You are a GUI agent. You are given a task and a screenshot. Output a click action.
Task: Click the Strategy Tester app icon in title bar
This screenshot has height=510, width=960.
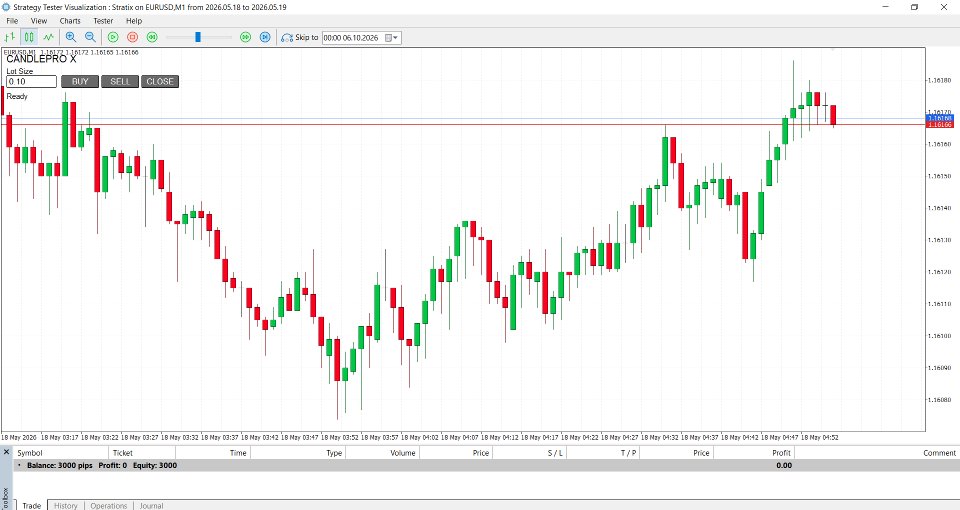[6, 7]
